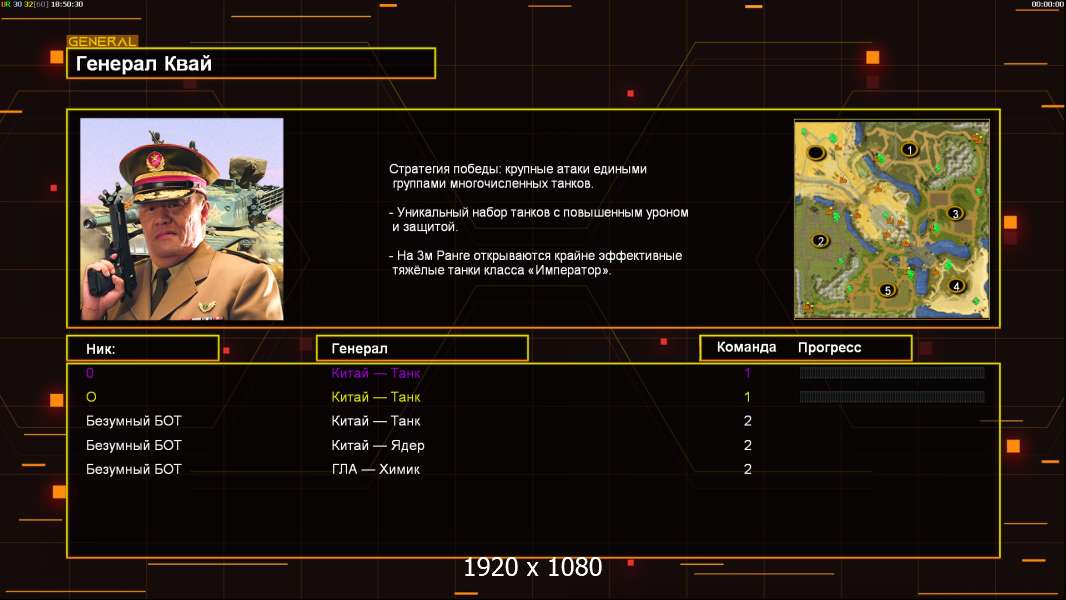
Task: Click the 'Генерал' column header
Action: coord(422,349)
